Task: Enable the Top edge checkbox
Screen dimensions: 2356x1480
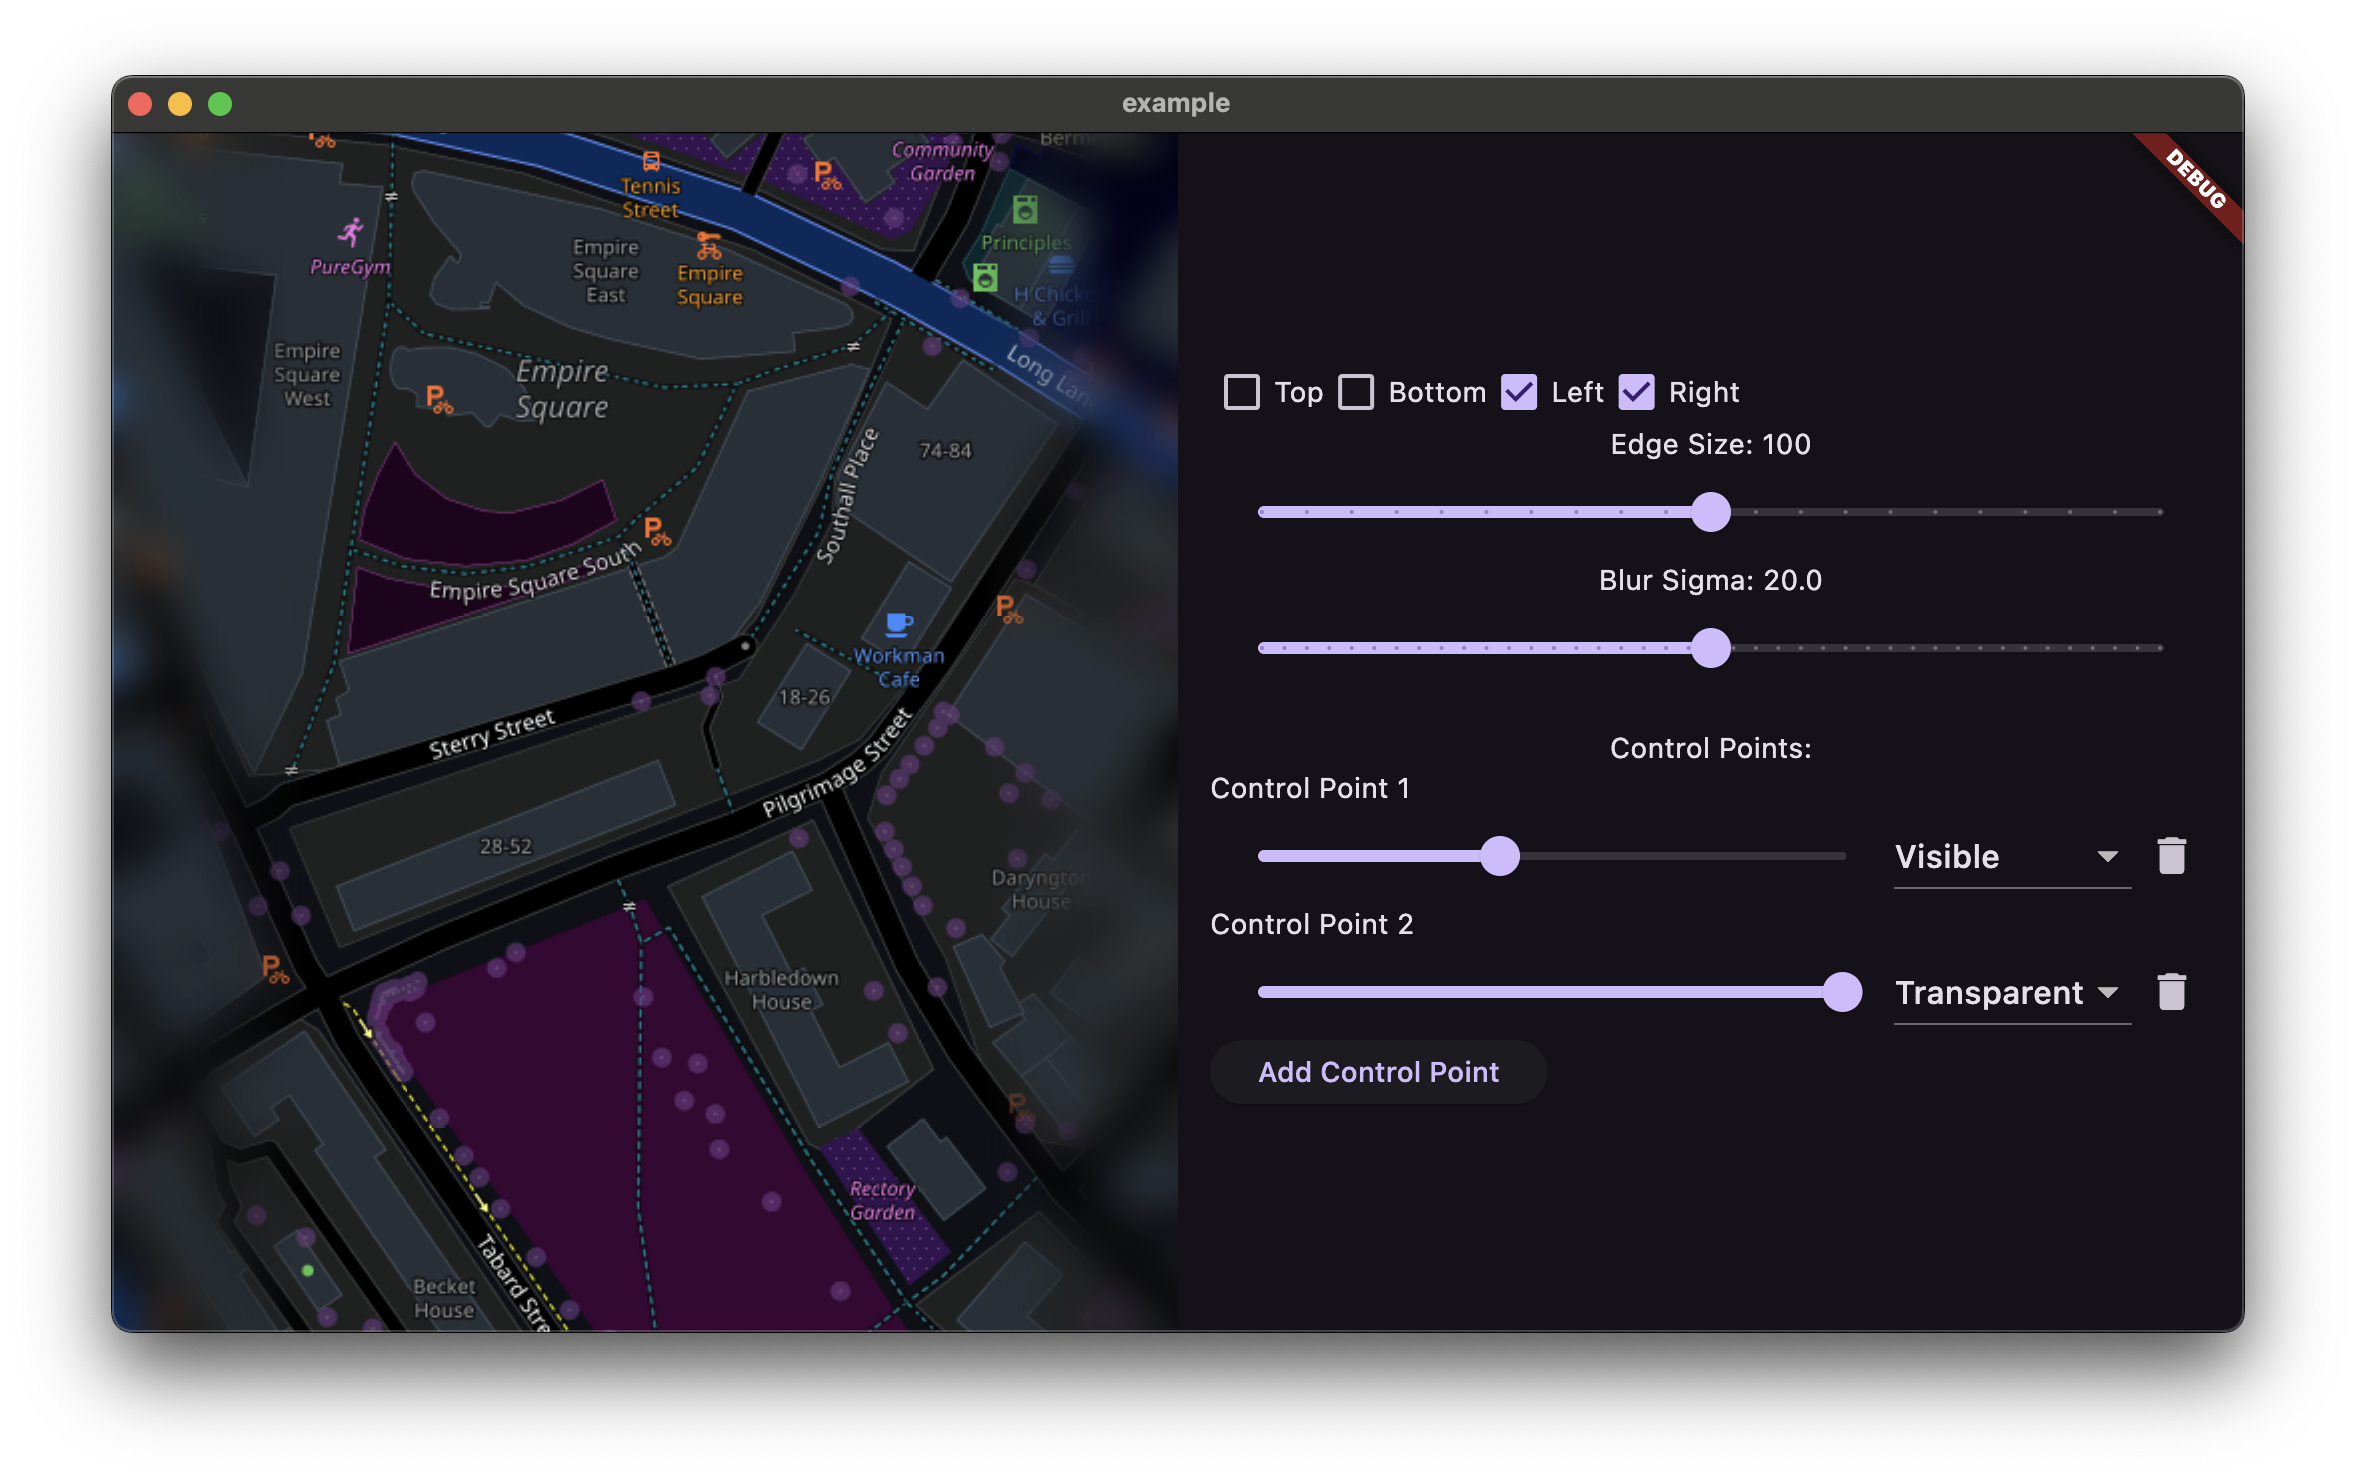Action: [1242, 392]
